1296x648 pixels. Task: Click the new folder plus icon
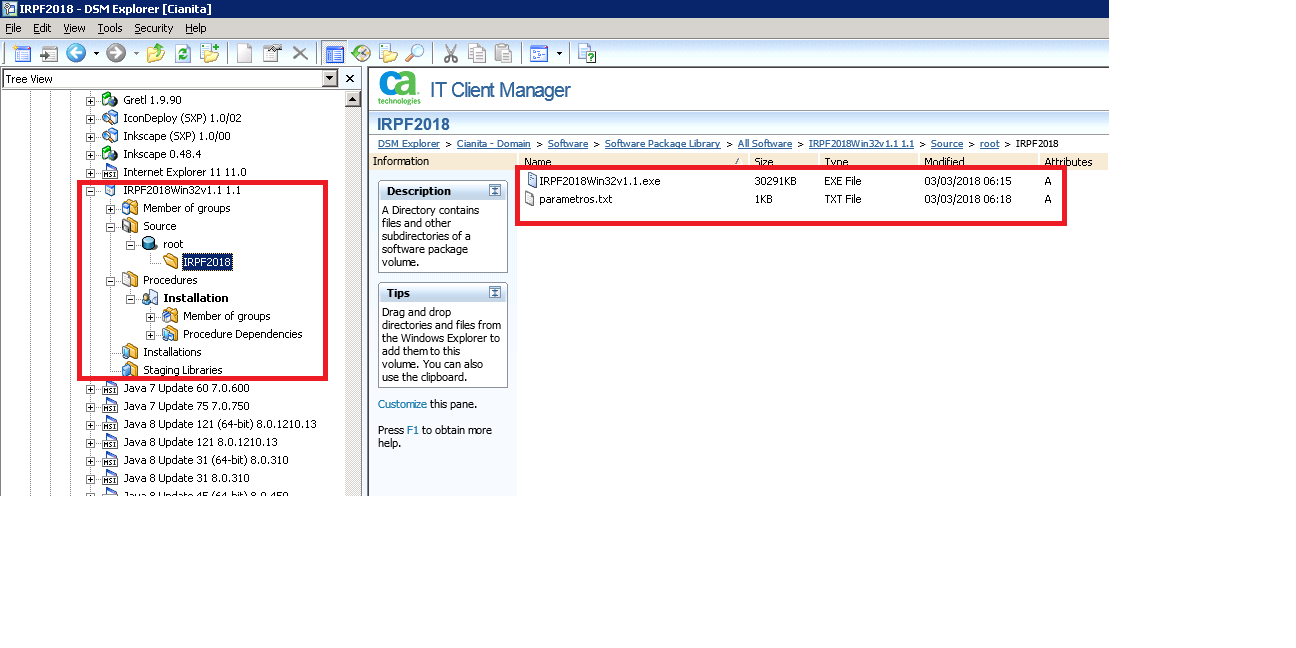point(210,53)
